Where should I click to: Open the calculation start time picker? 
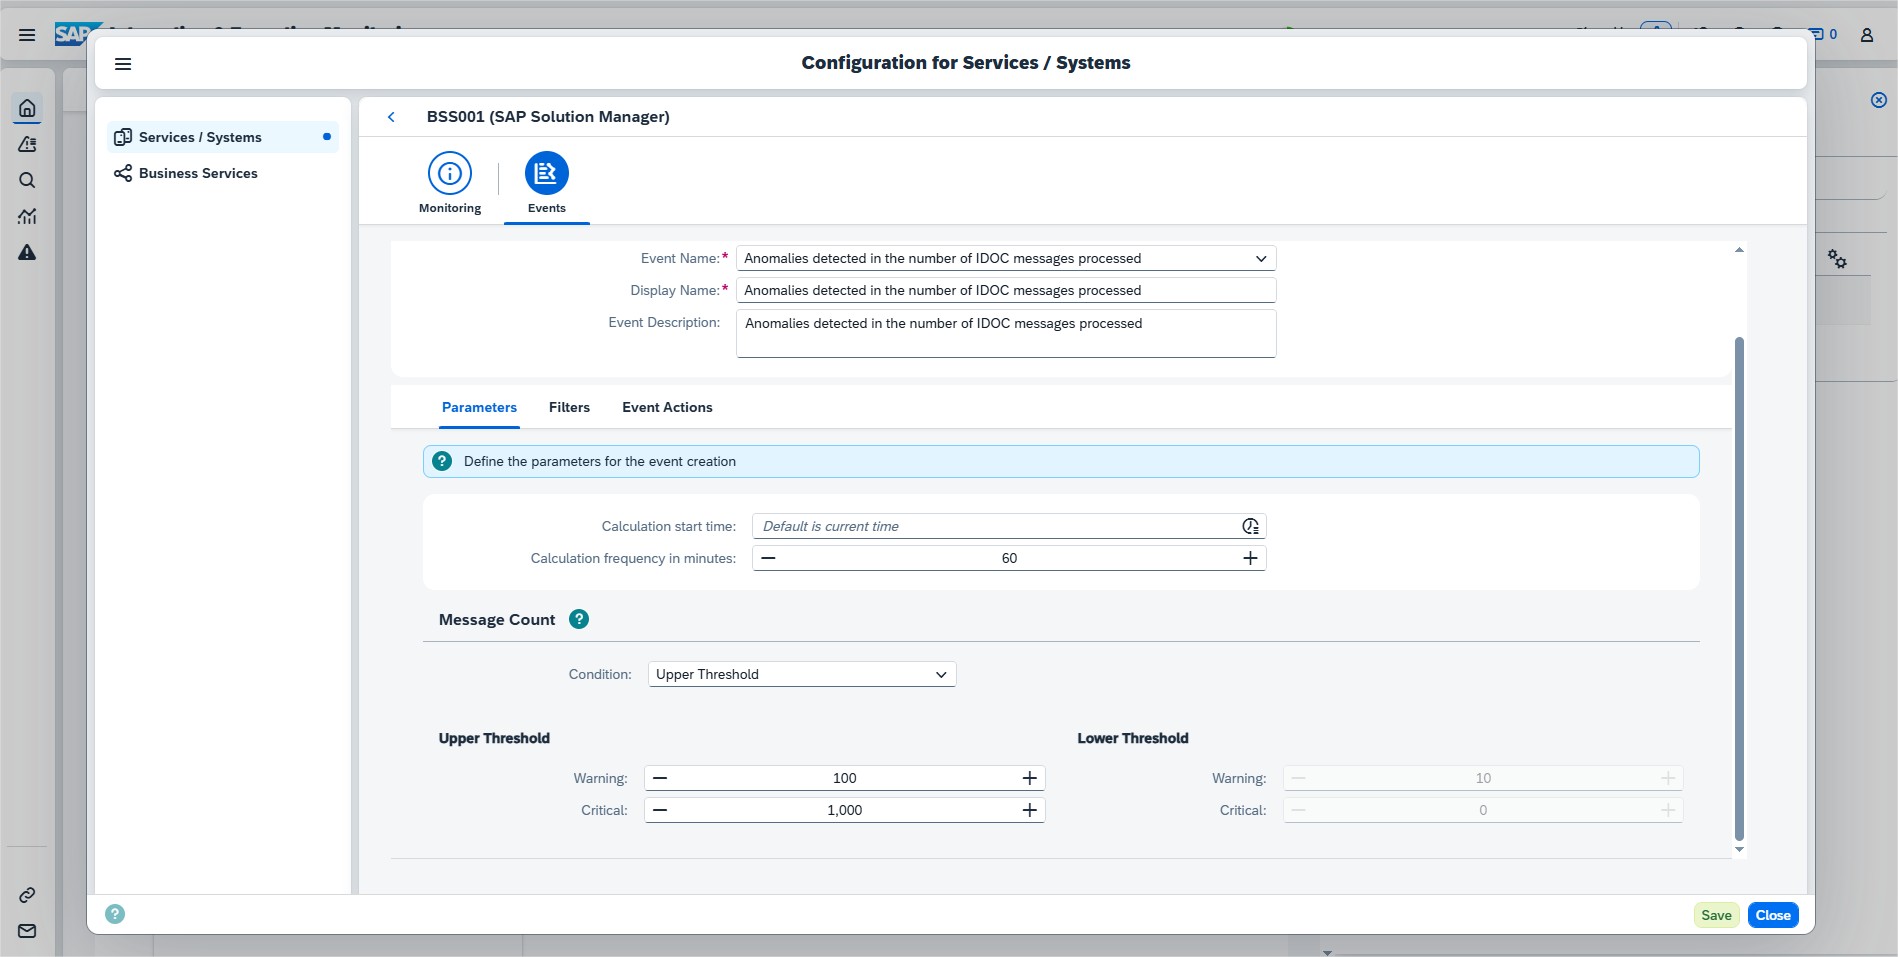(1250, 526)
